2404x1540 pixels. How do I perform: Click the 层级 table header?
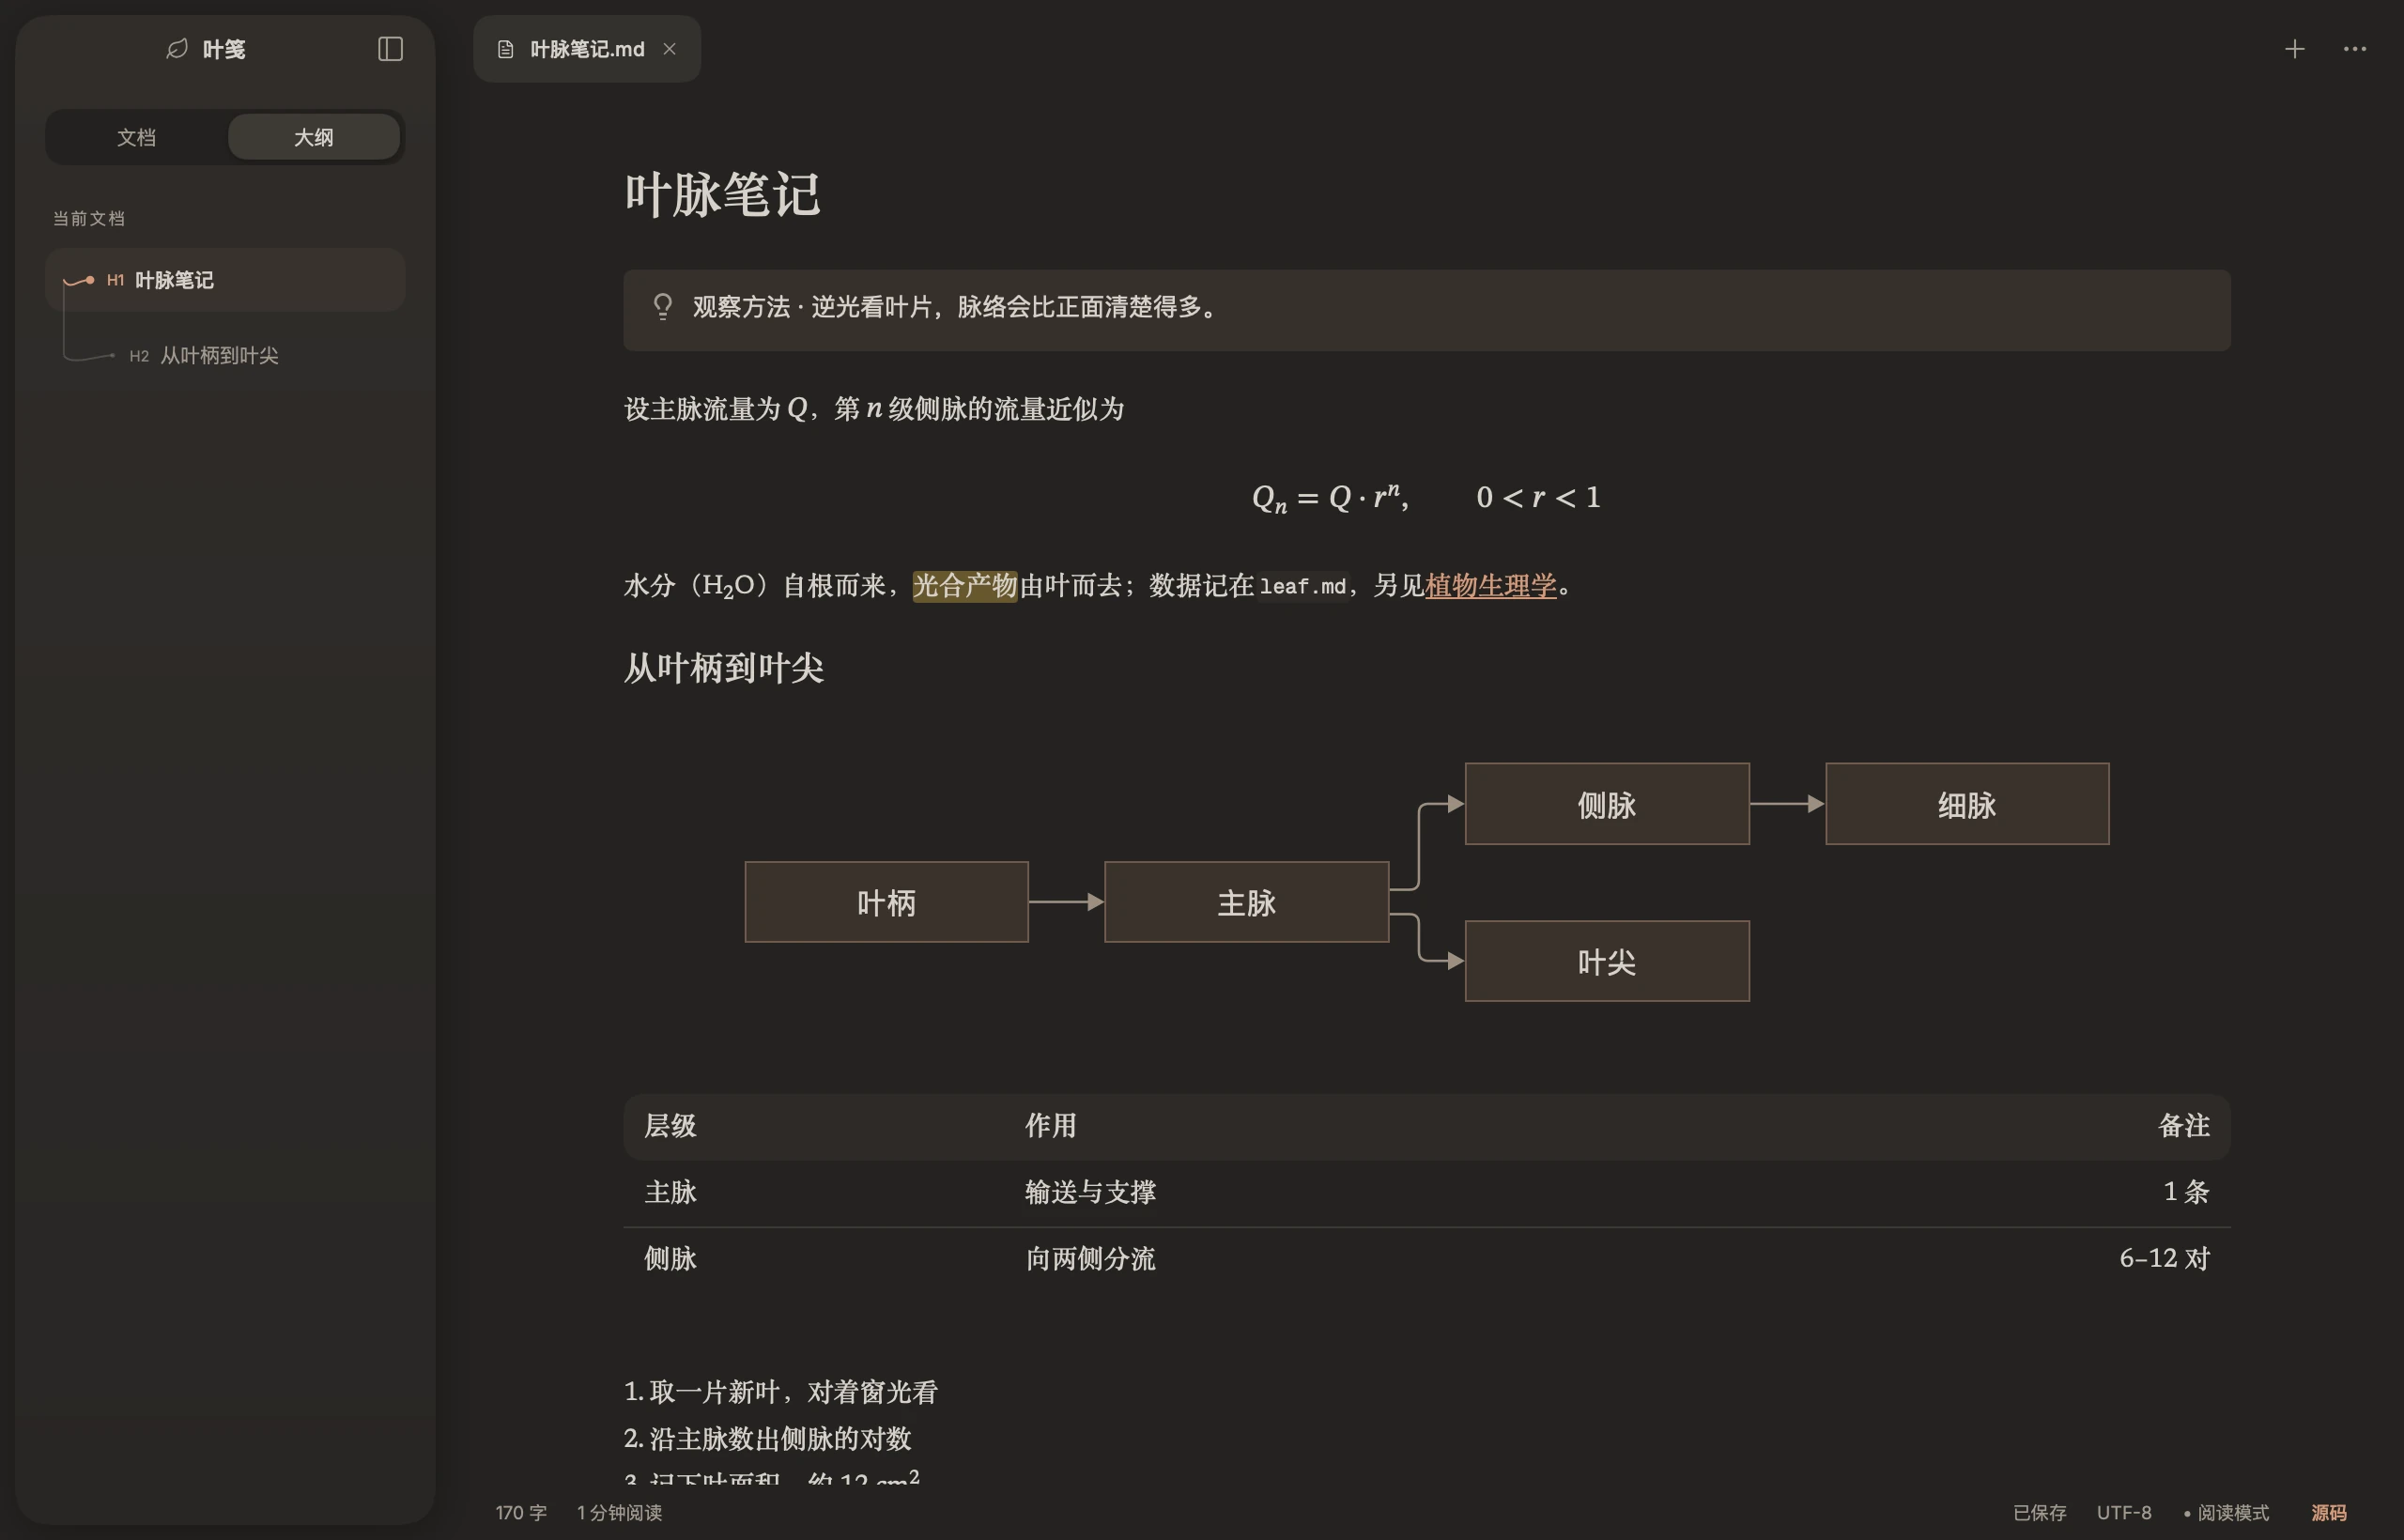pos(670,1126)
